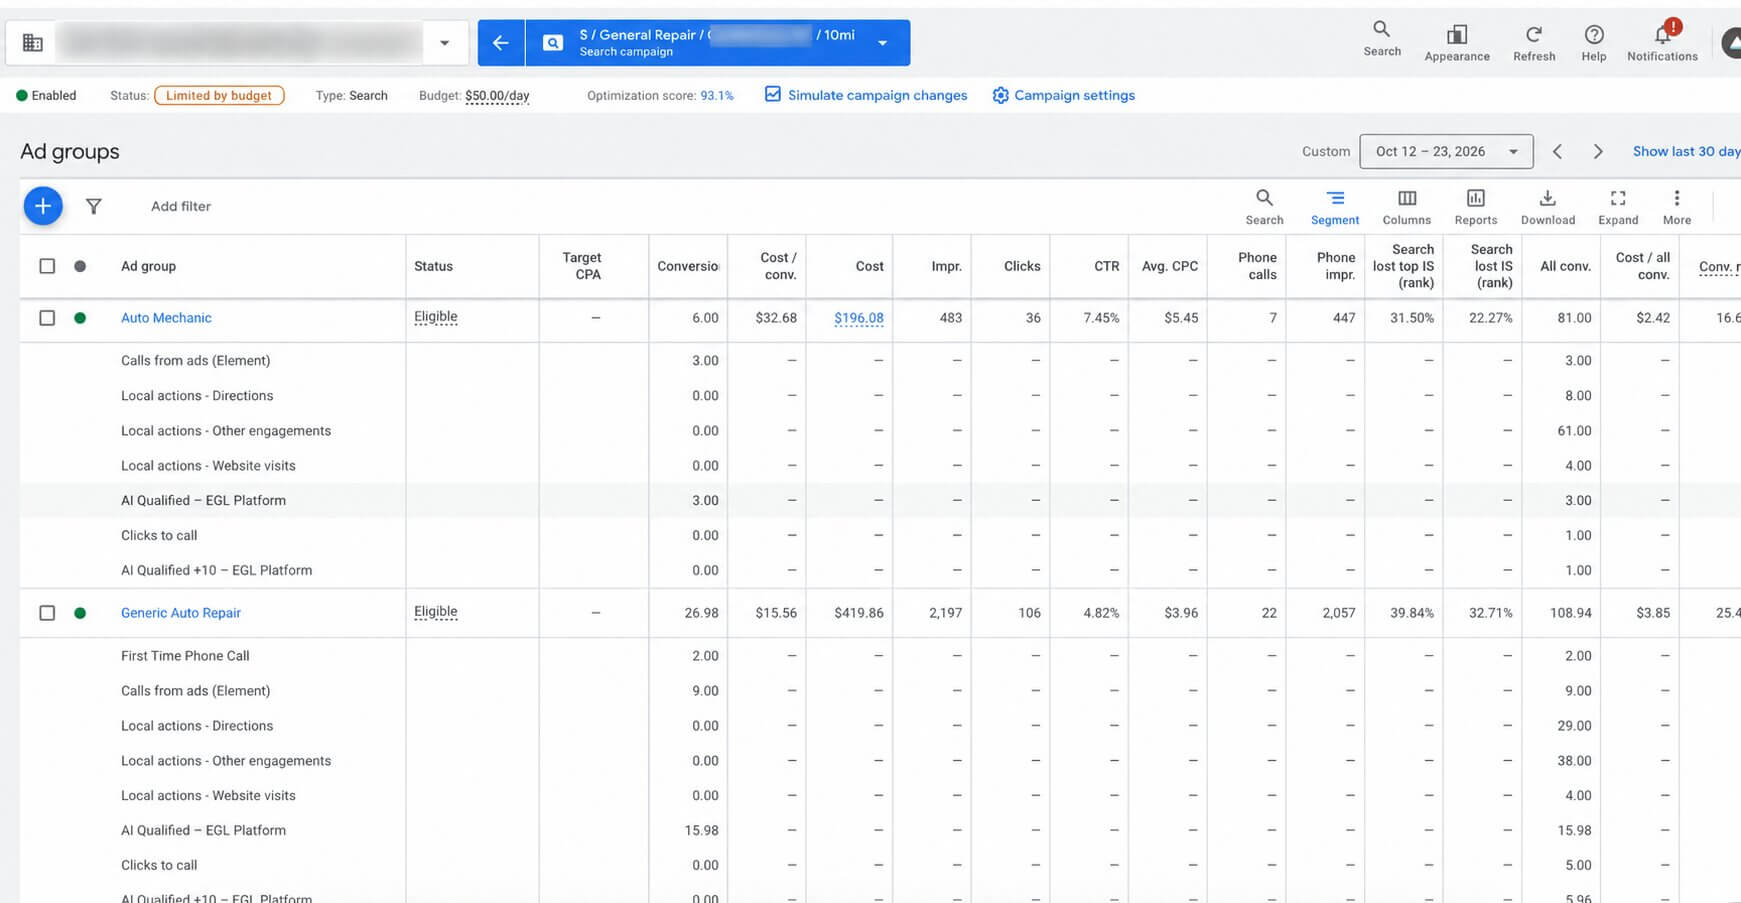
Task: Open Campaign settings
Action: [1063, 95]
